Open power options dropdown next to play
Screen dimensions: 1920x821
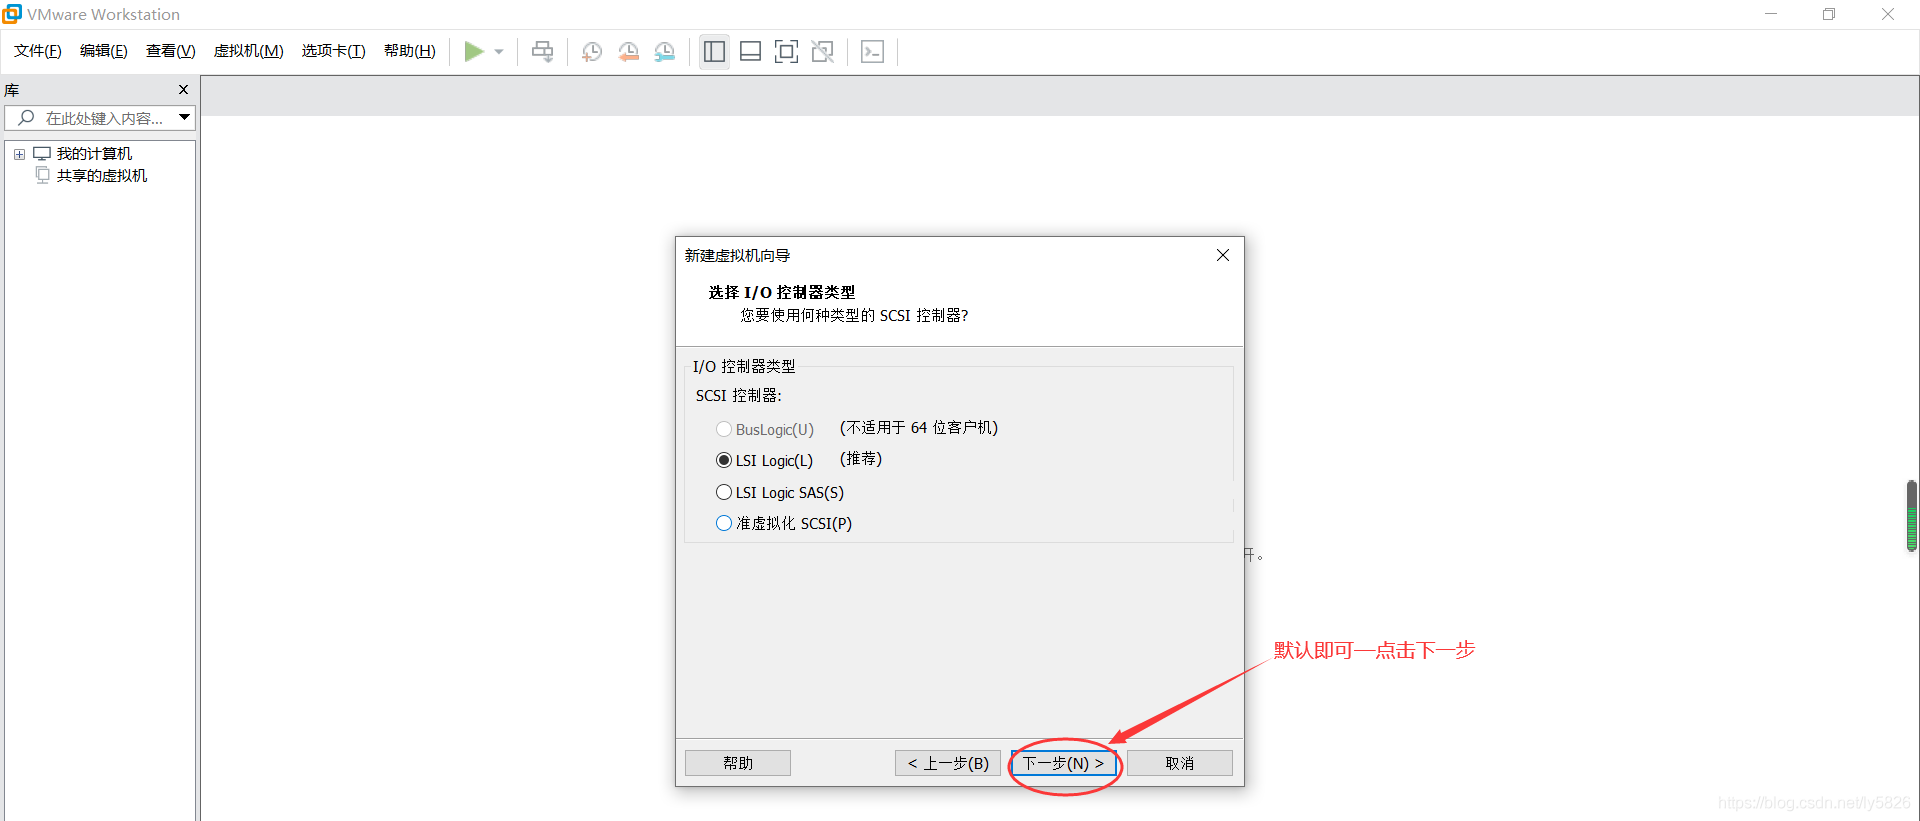[499, 52]
